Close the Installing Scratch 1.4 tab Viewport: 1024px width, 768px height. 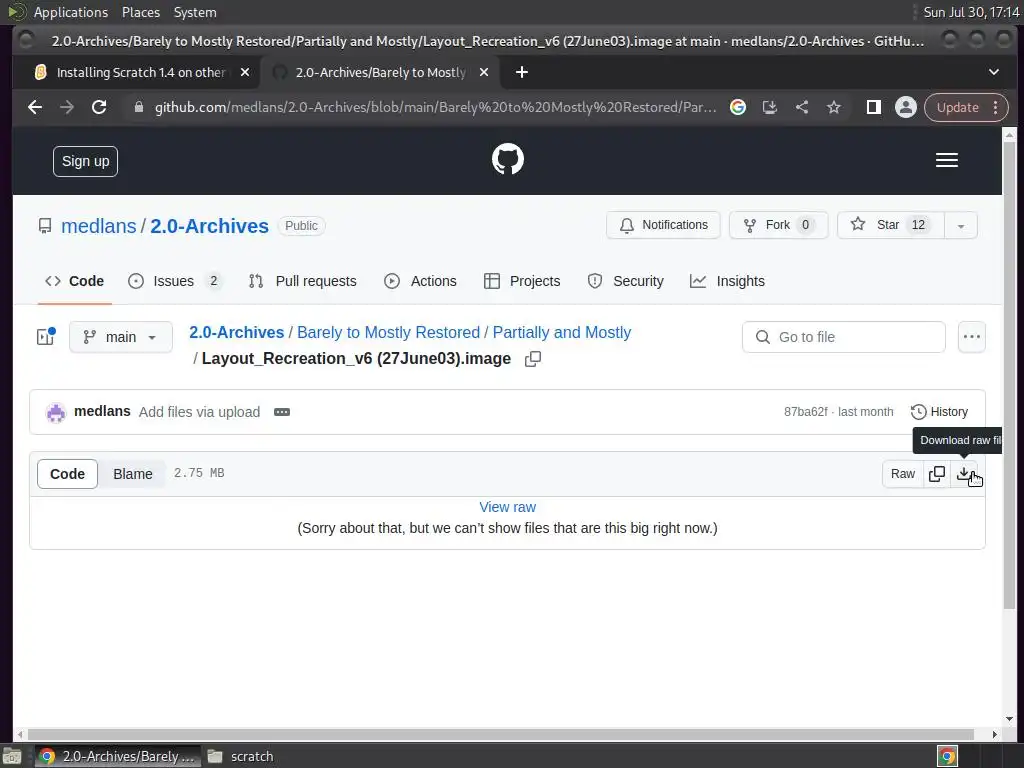(x=245, y=72)
